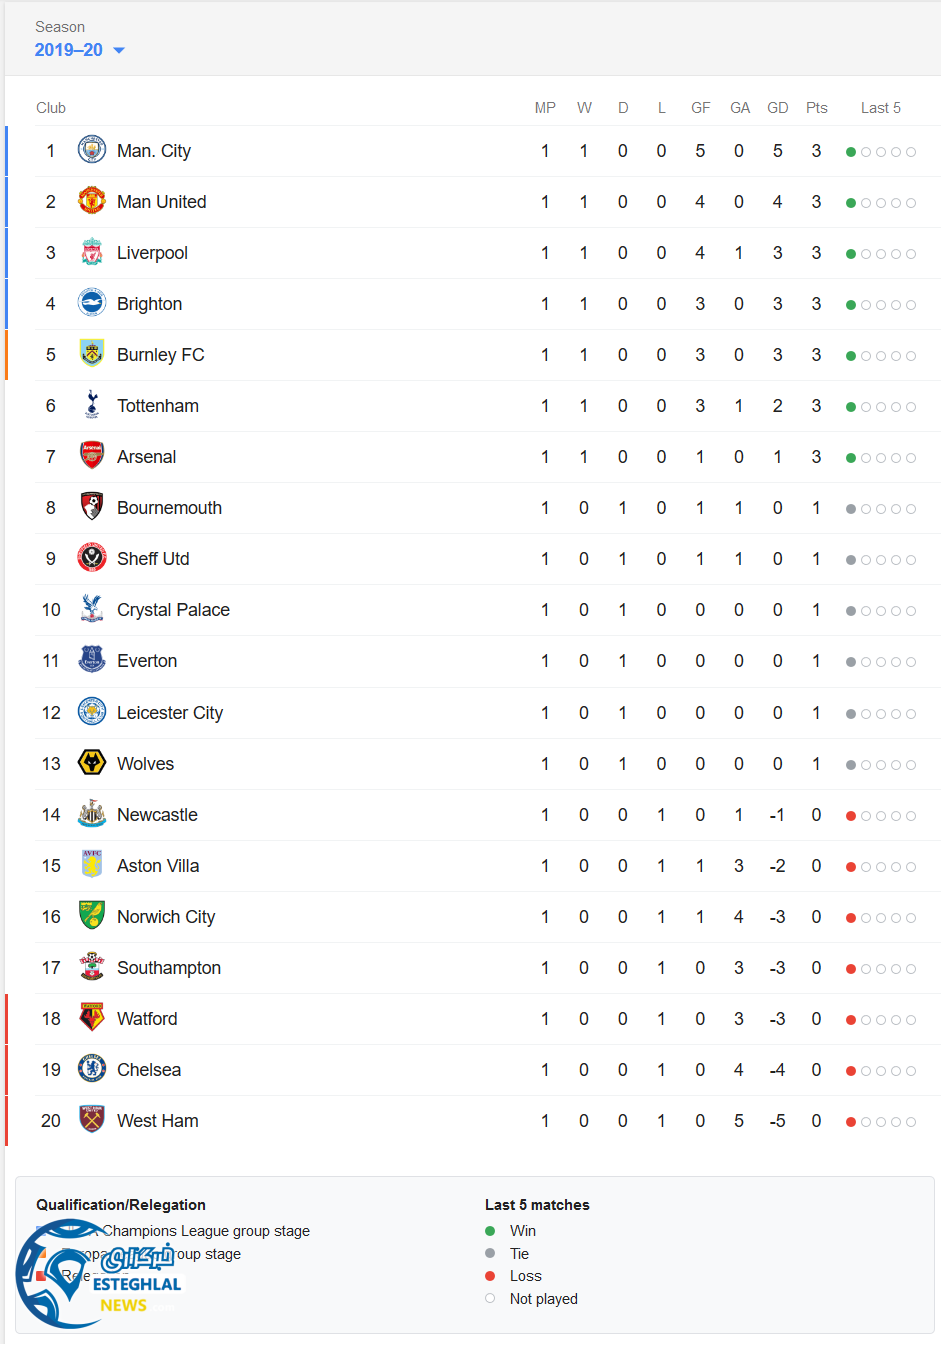Click the Arsenal club crest
The image size is (941, 1356).
[92, 456]
